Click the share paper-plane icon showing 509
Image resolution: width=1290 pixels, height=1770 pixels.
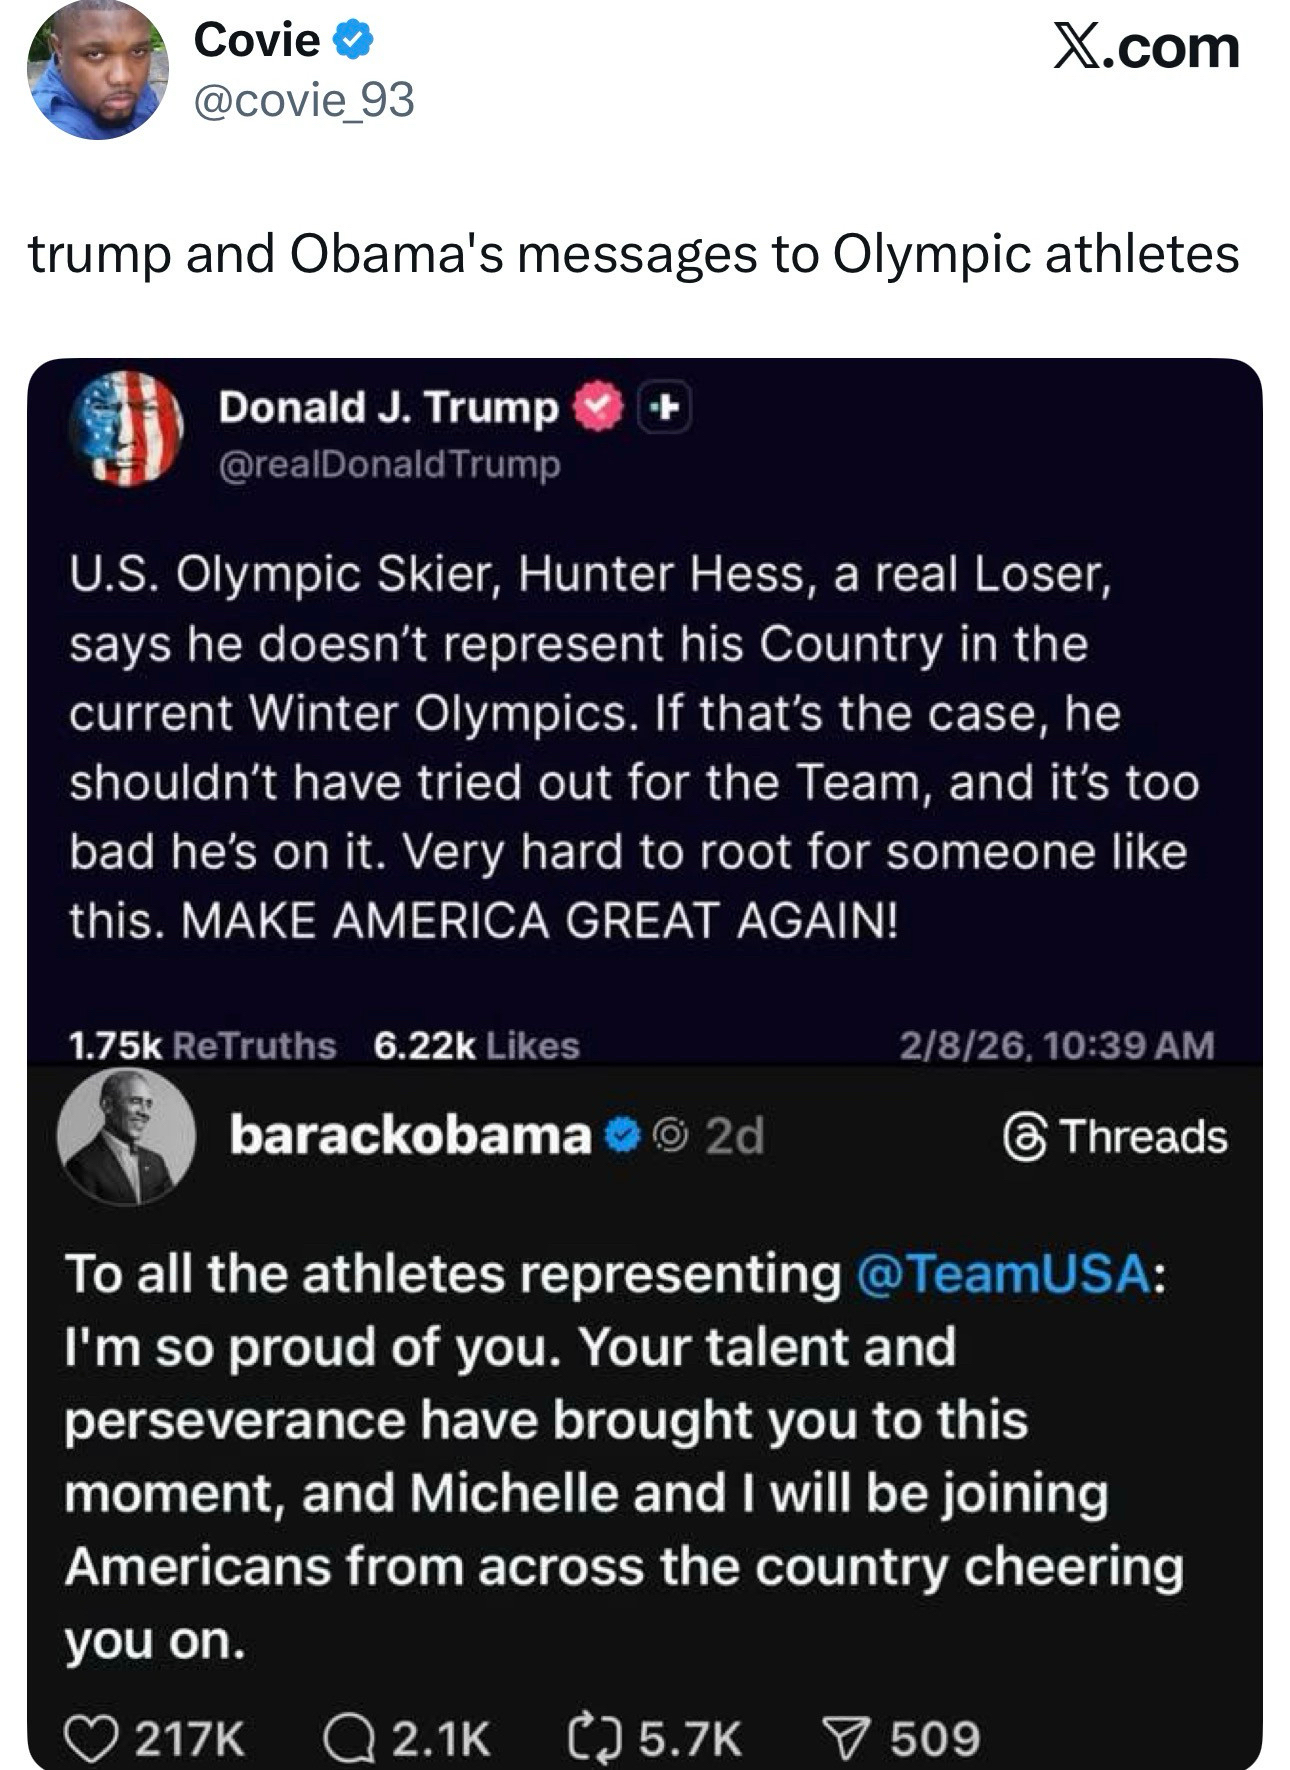(x=845, y=1738)
